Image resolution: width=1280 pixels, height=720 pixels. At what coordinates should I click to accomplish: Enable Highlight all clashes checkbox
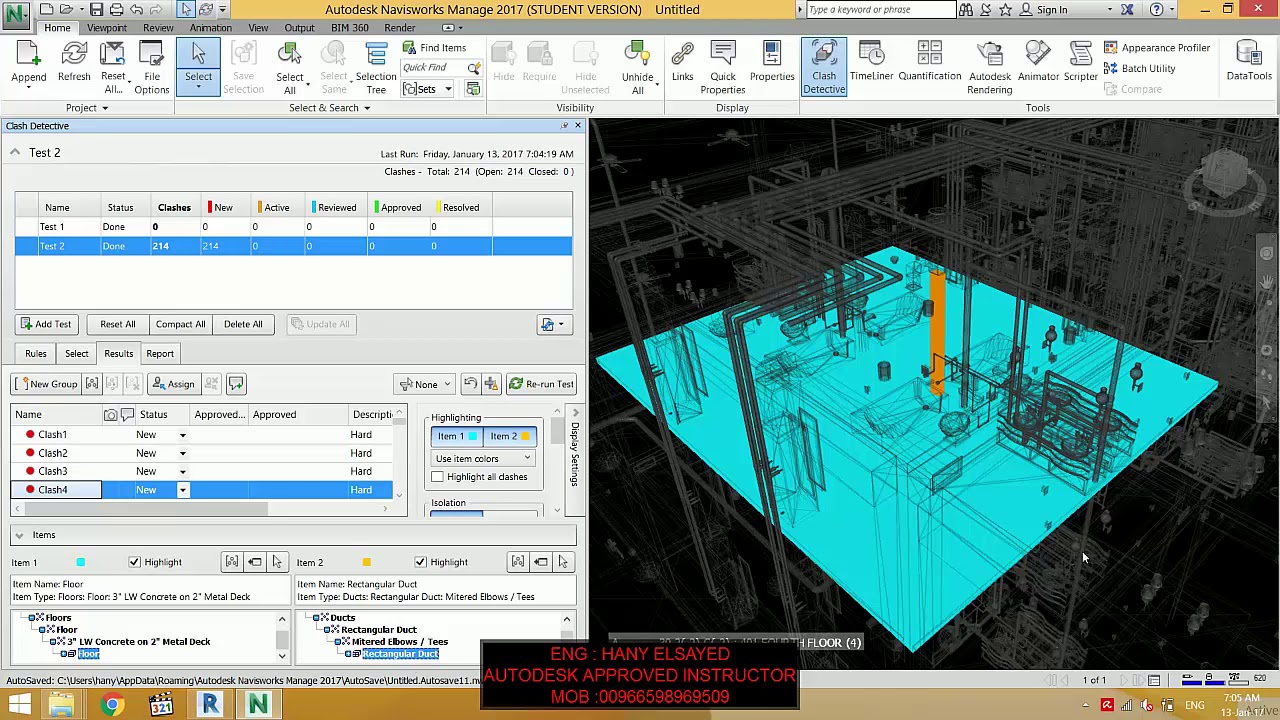coord(437,477)
